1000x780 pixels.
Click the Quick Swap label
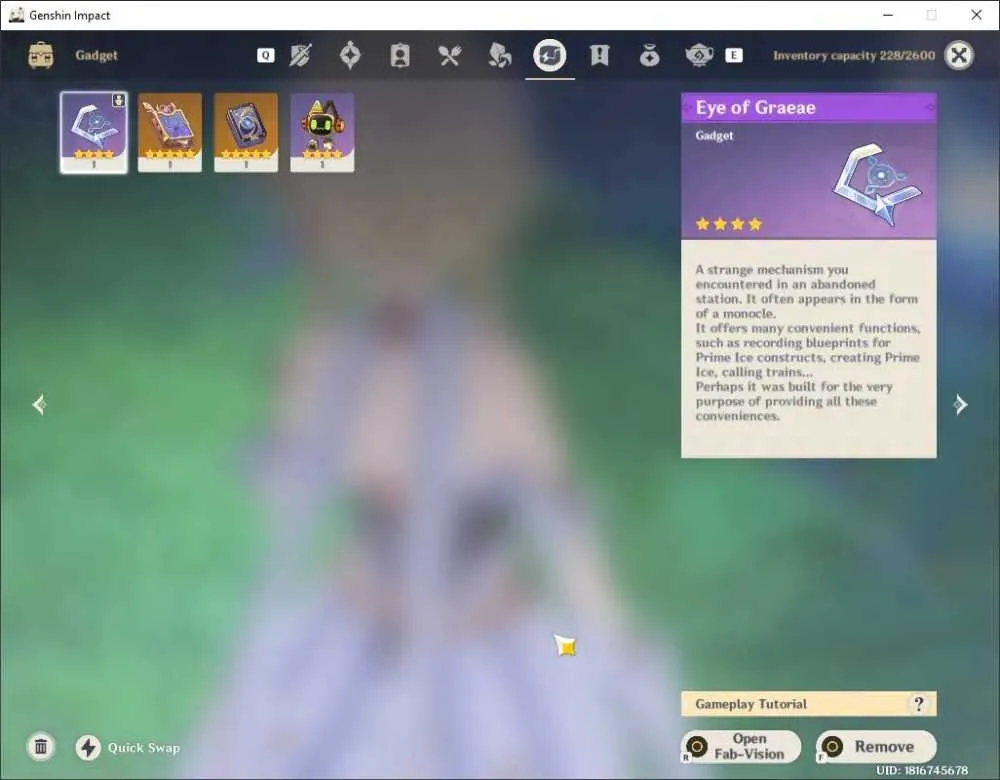144,747
